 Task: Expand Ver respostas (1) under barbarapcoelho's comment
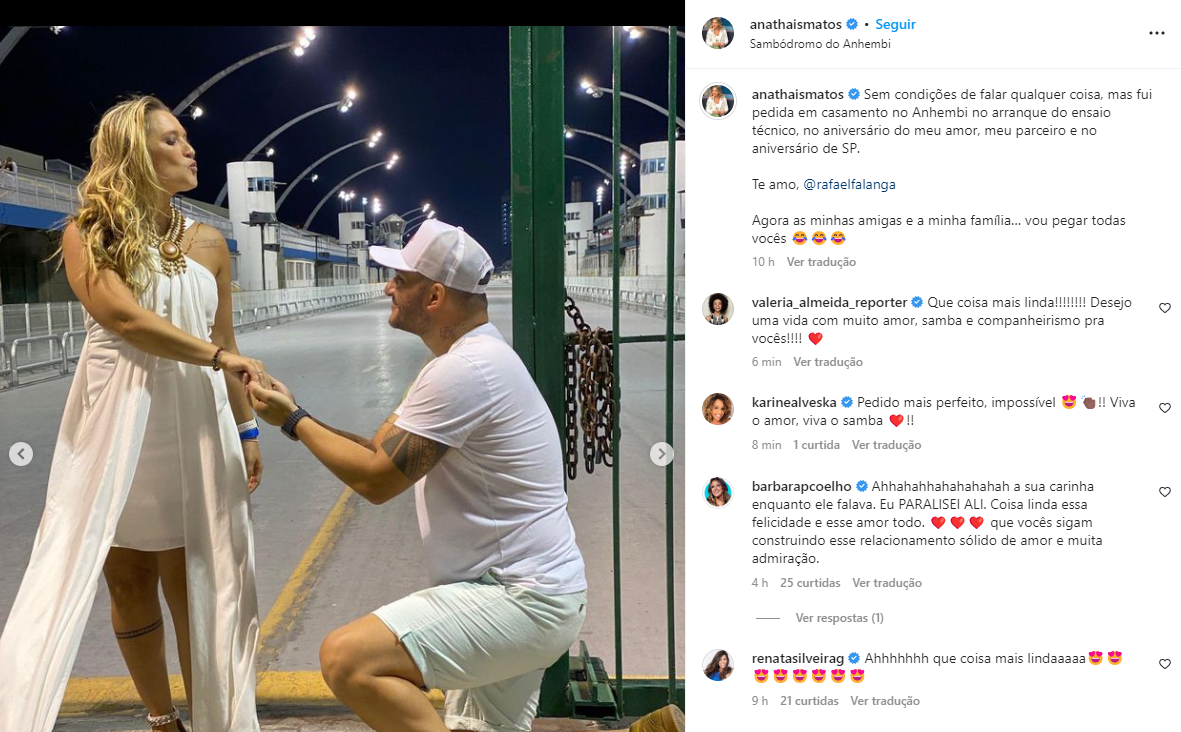tap(838, 618)
